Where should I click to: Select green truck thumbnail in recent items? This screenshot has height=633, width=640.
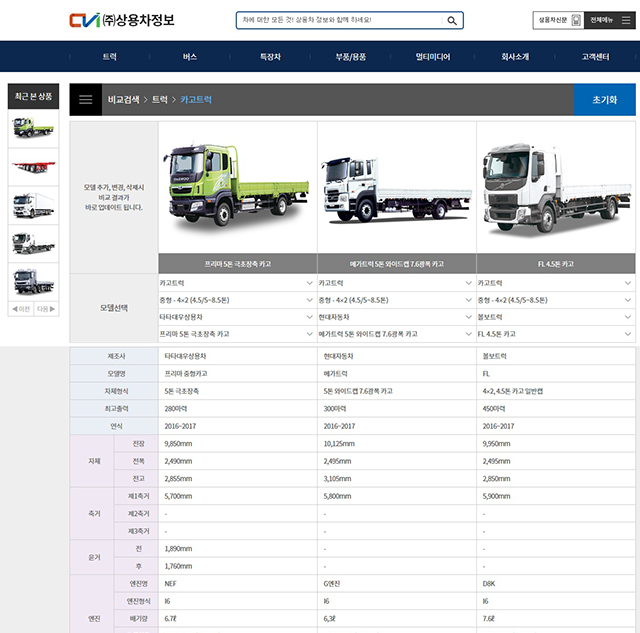pyautogui.click(x=33, y=127)
